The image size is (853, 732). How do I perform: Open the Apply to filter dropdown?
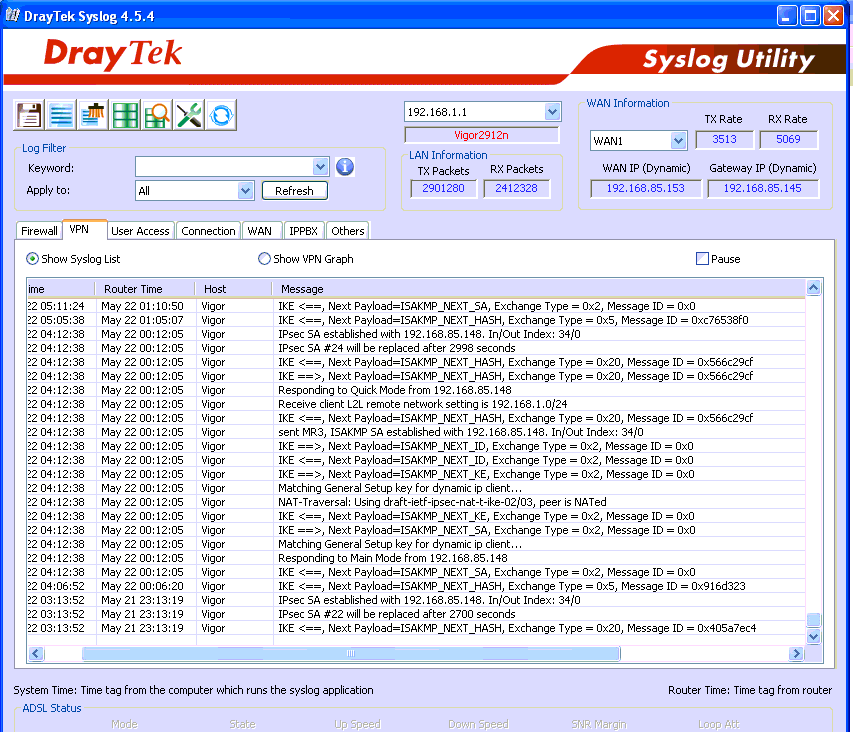tap(248, 190)
